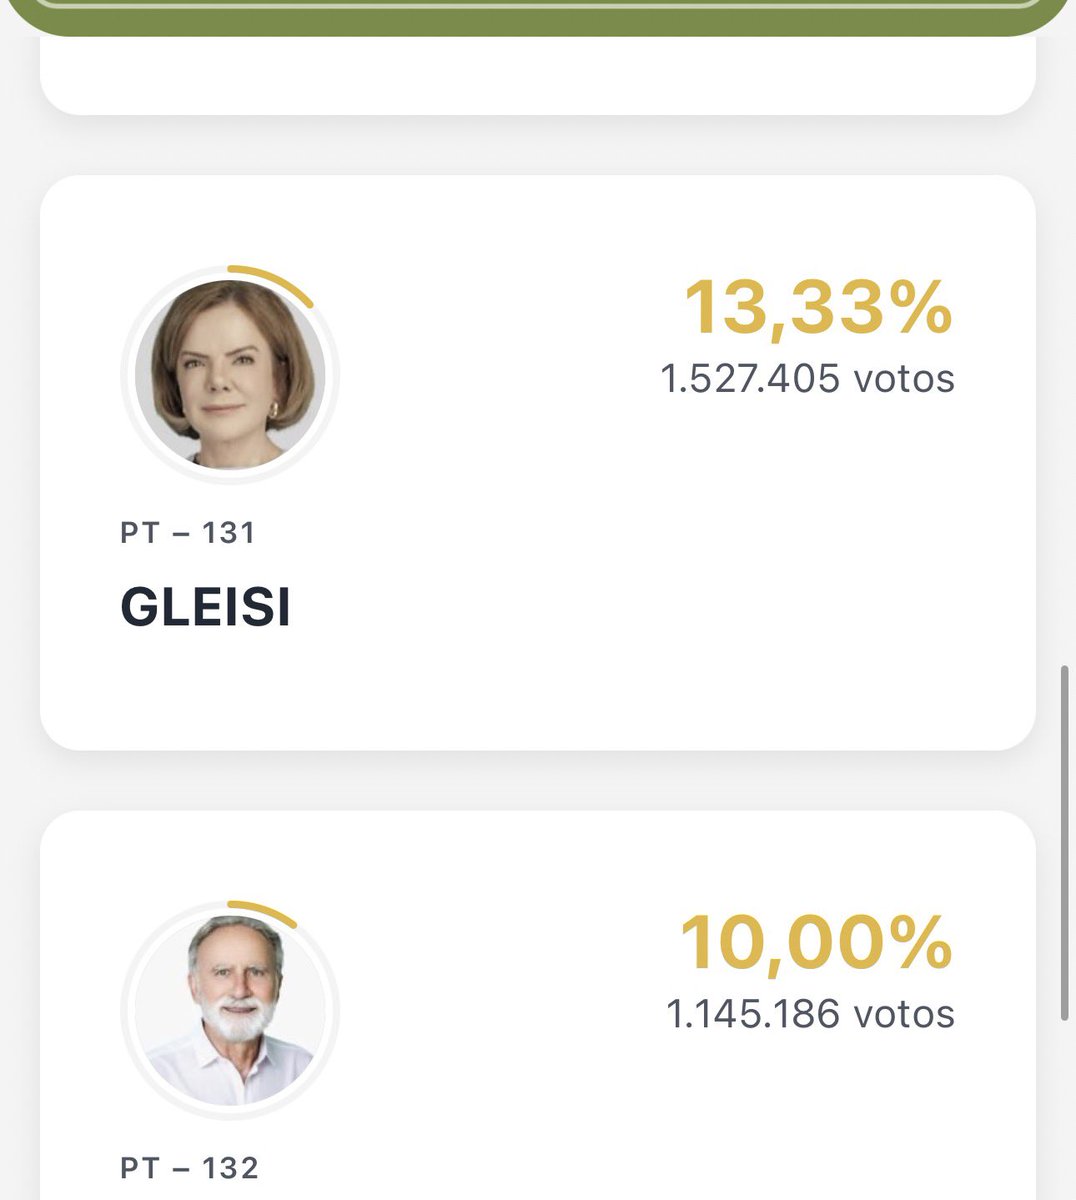Open the Gleisi result card
Viewport: 1076px width, 1200px height.
click(537, 463)
